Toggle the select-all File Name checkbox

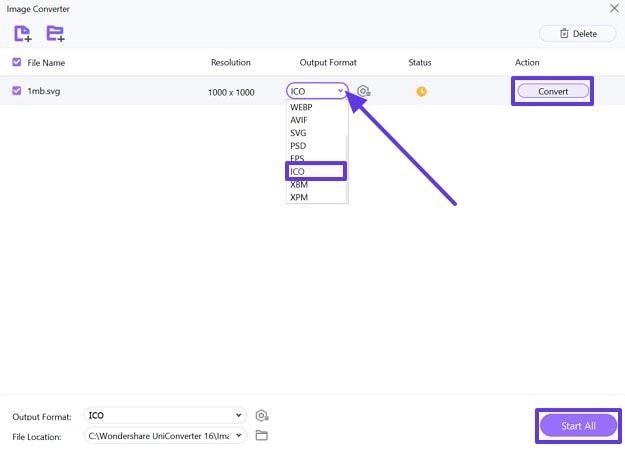[x=17, y=62]
